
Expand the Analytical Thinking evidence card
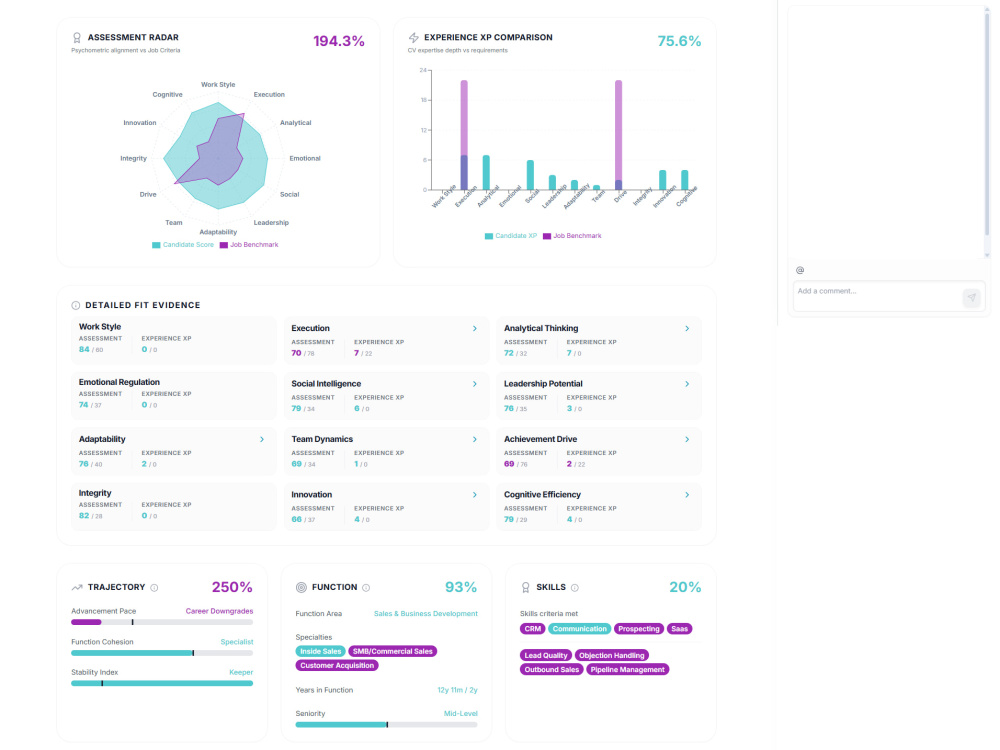687,328
